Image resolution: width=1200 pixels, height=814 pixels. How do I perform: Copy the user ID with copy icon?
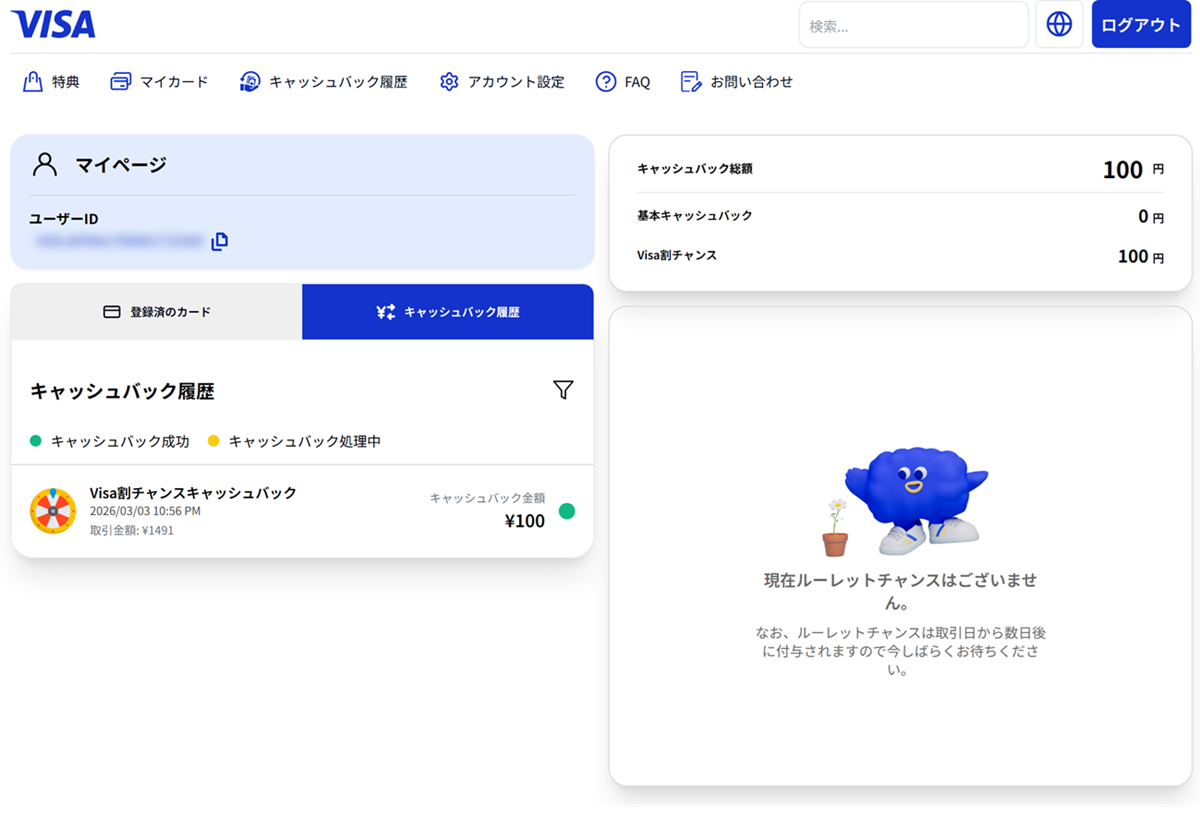(x=220, y=240)
